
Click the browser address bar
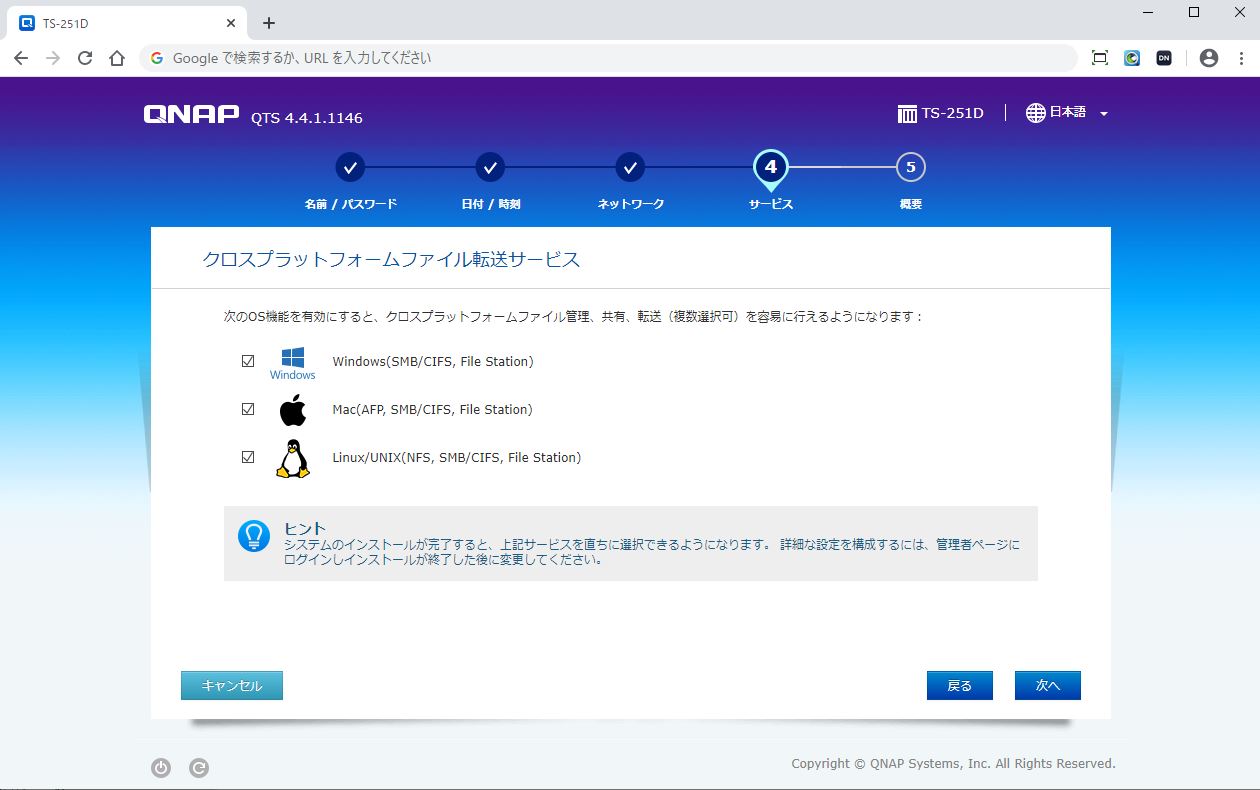600,58
